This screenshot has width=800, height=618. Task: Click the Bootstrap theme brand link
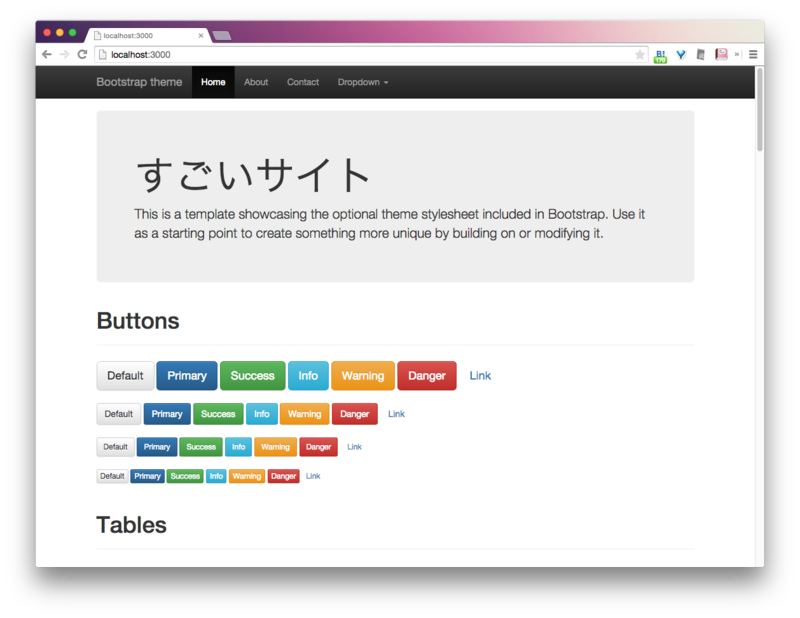pos(139,82)
